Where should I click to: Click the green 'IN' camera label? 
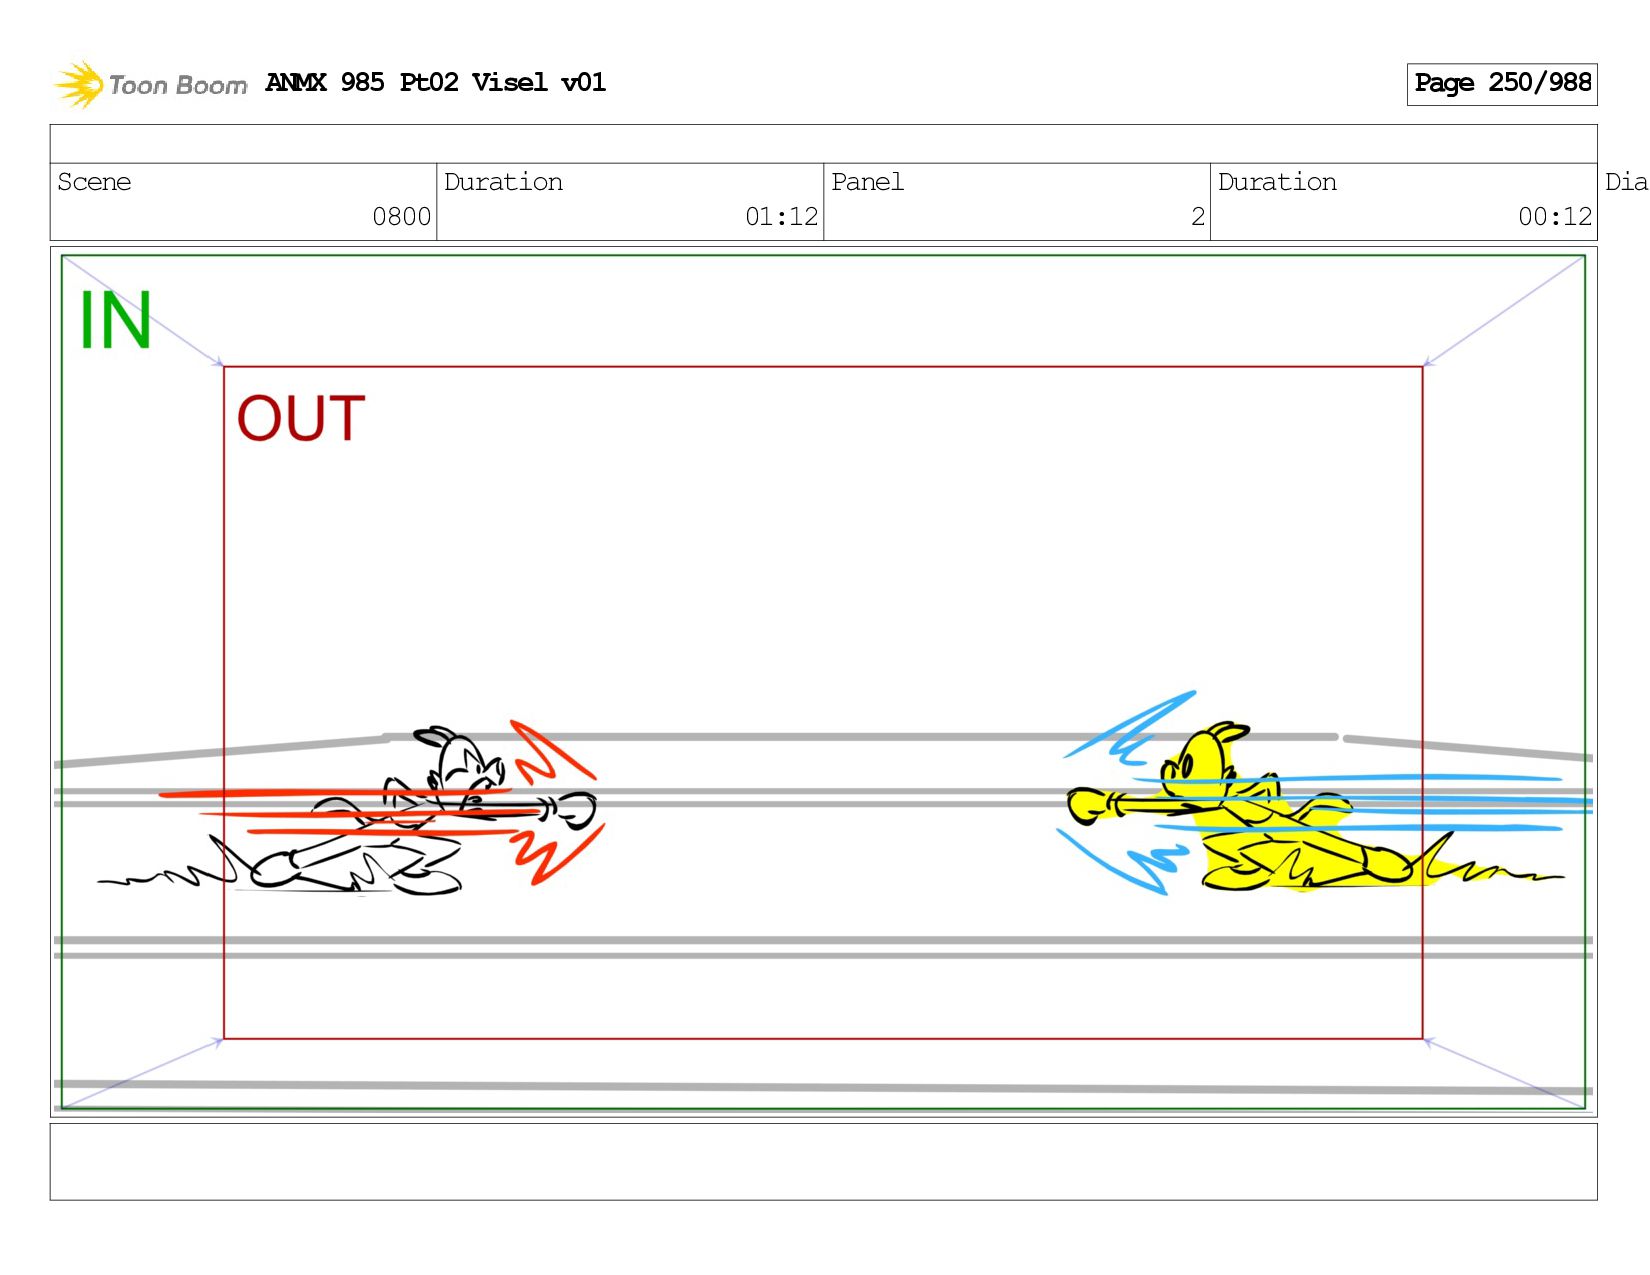coord(115,320)
